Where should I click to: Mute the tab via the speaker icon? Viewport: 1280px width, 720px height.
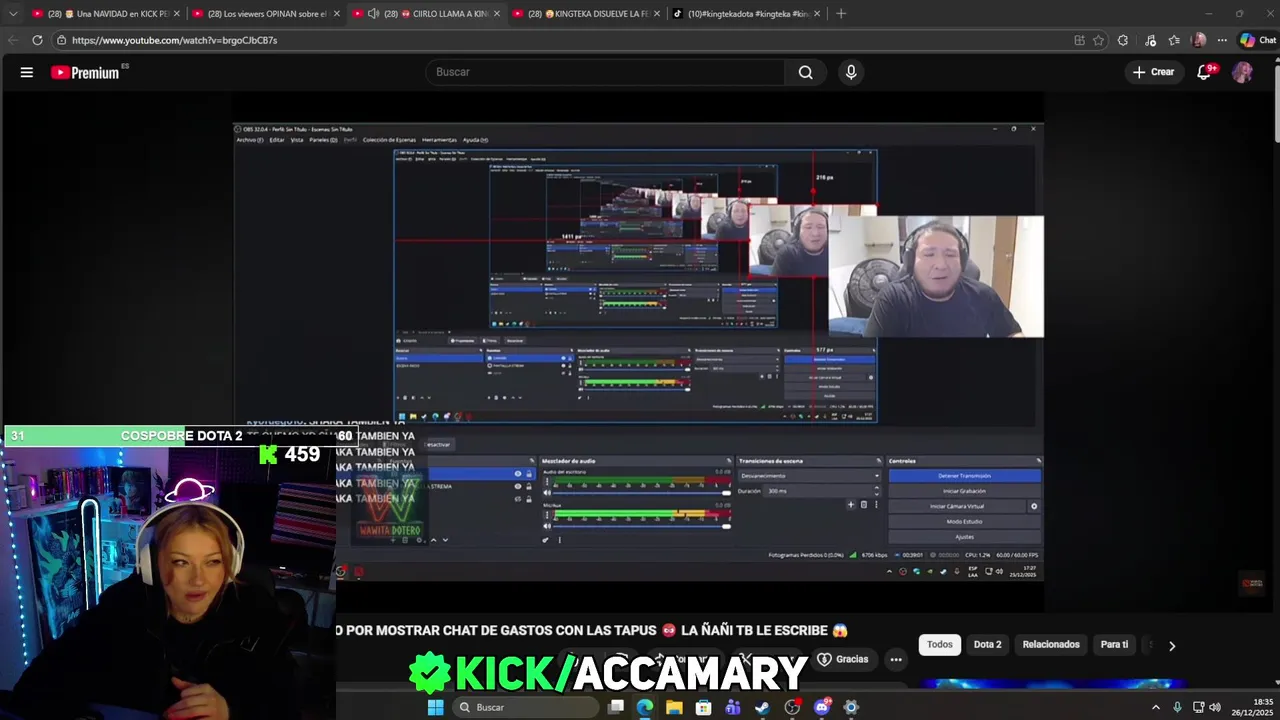[373, 14]
